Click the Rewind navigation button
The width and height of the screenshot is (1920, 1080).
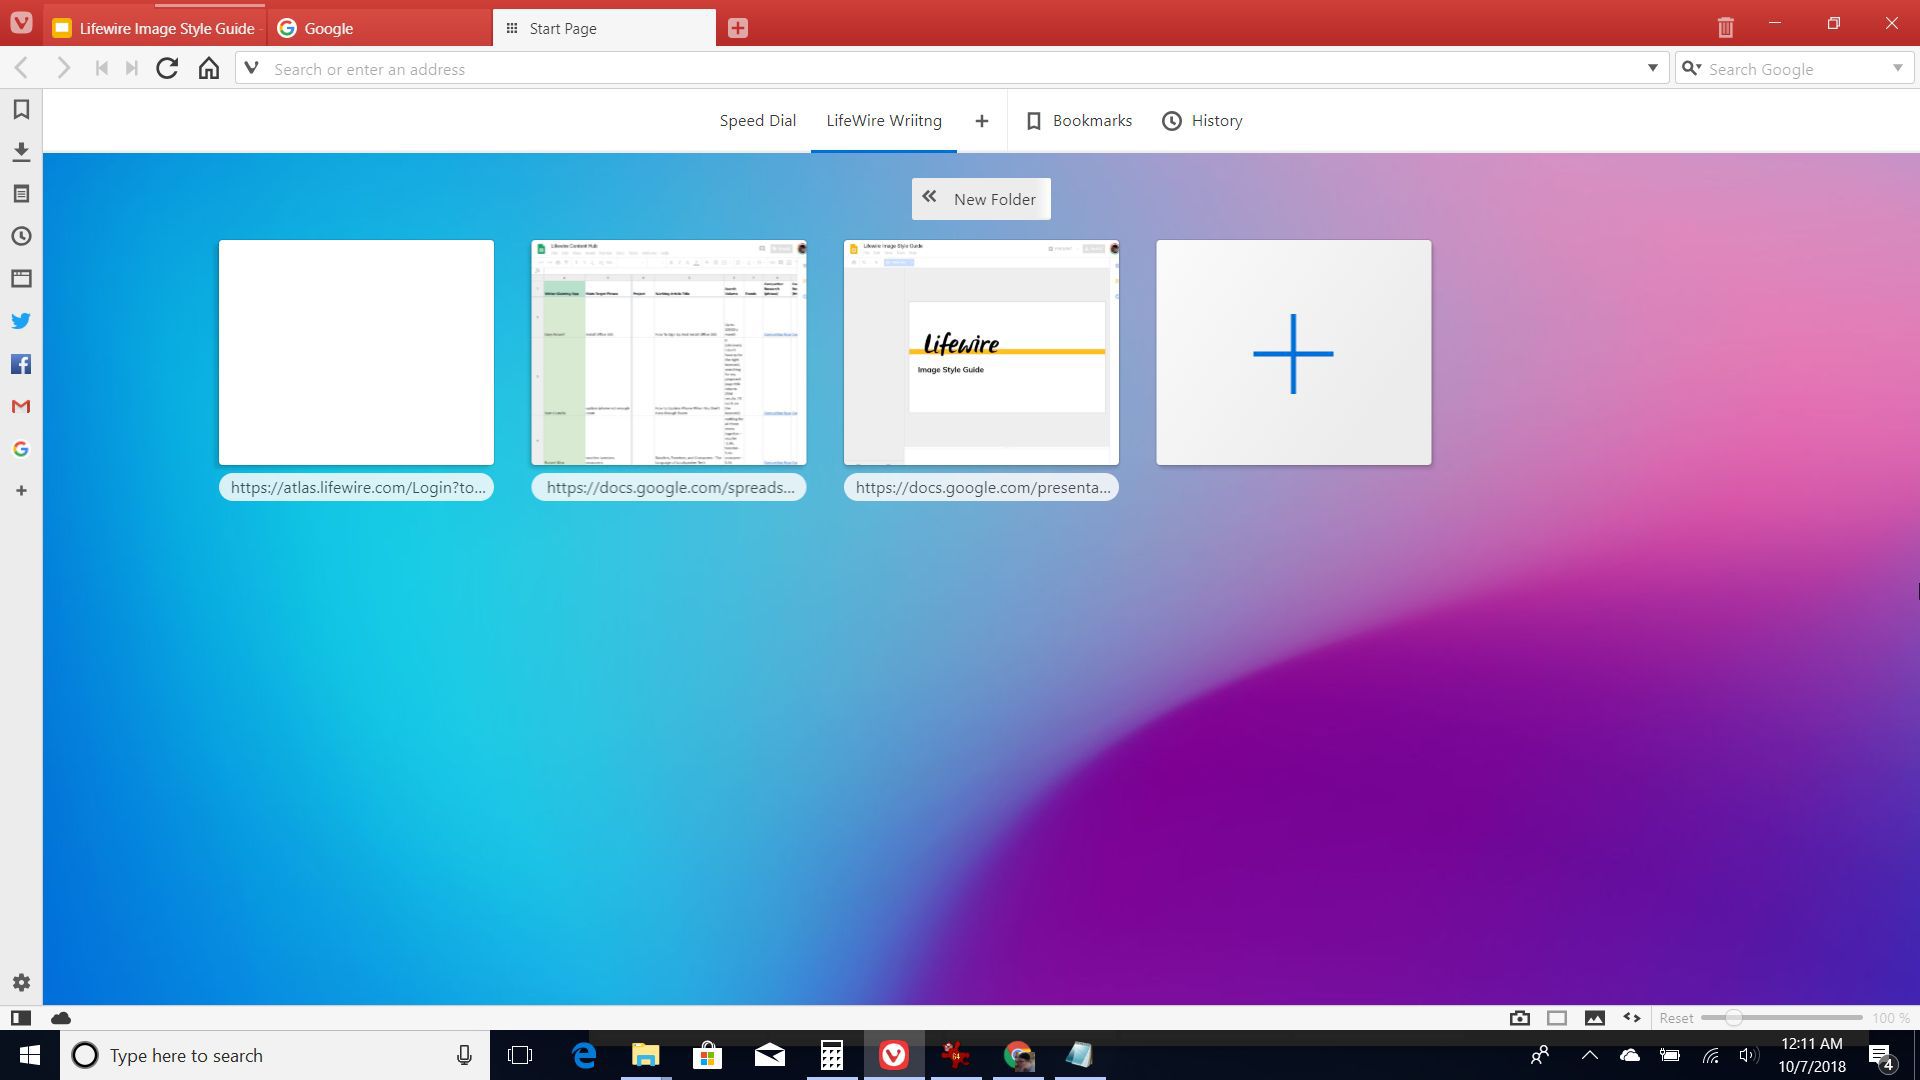(x=101, y=69)
